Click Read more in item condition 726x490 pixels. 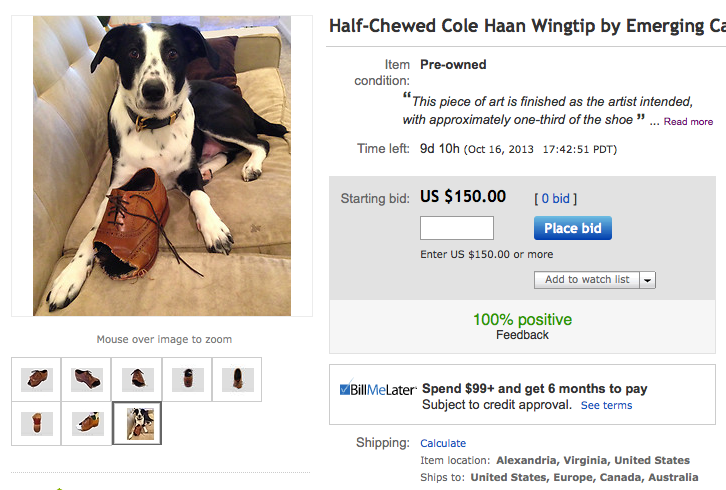[688, 122]
